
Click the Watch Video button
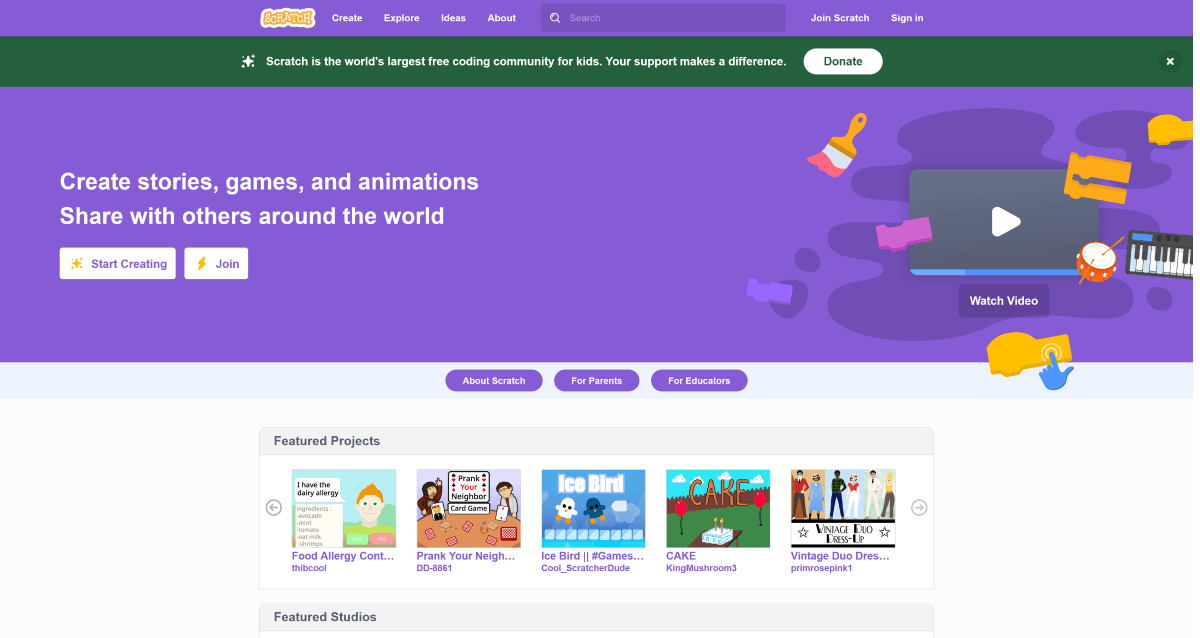click(x=1004, y=301)
